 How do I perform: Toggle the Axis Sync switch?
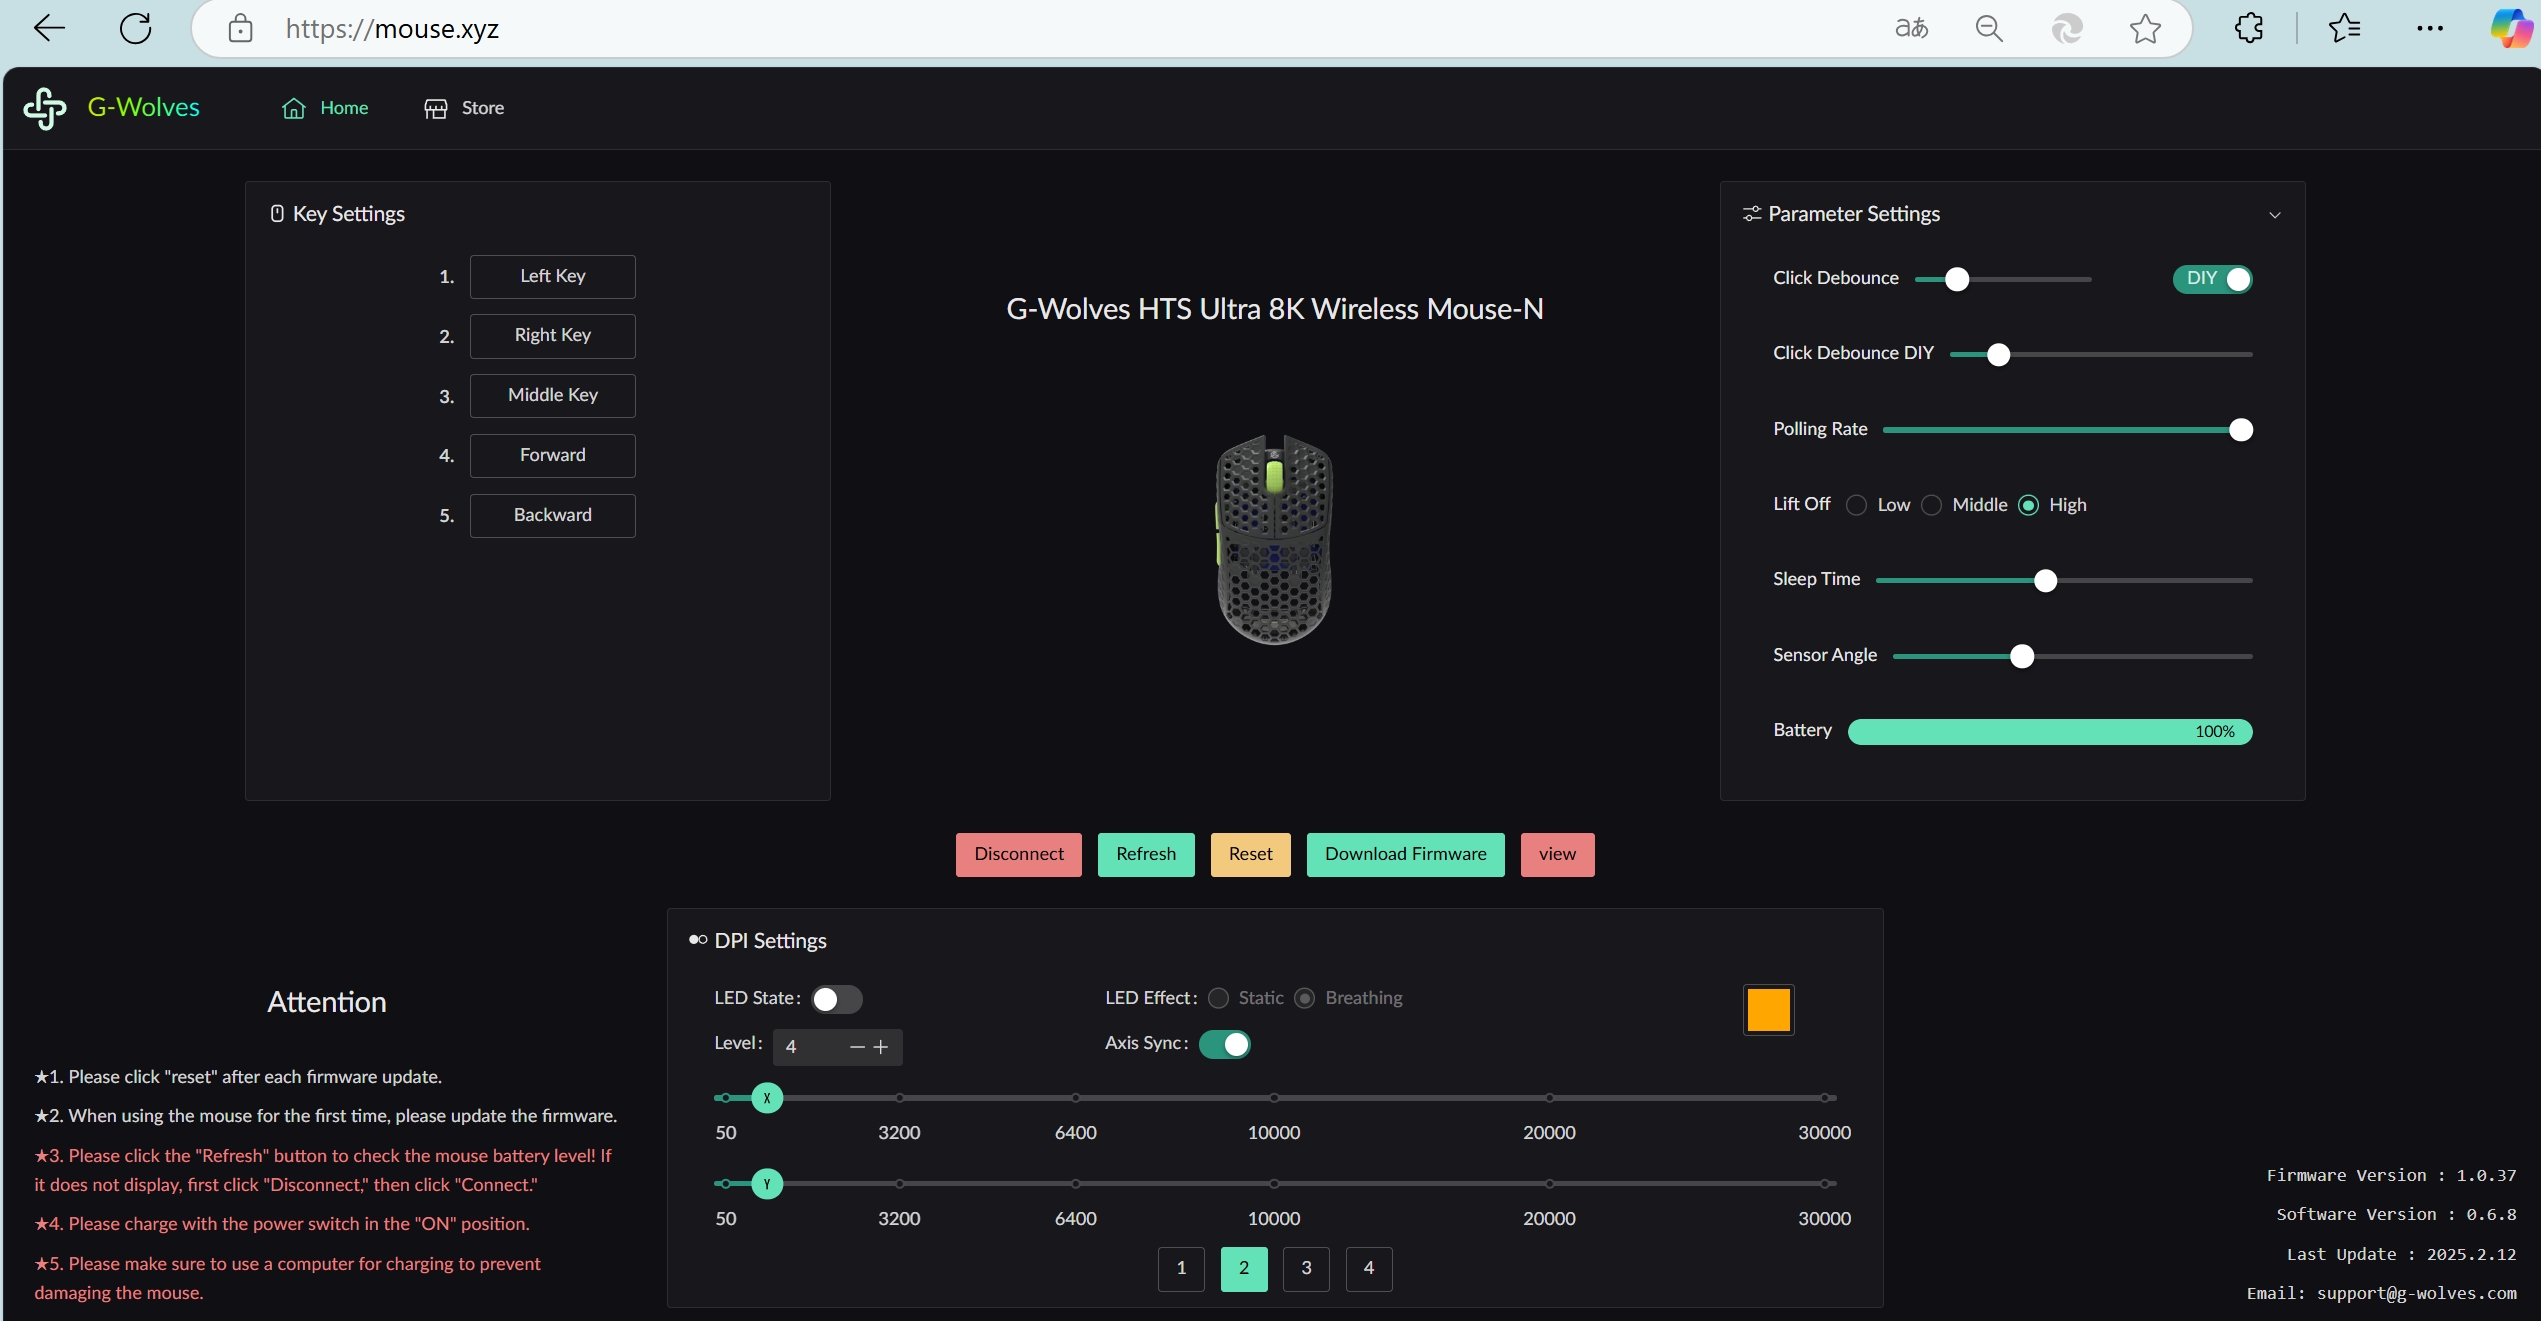click(1224, 1044)
